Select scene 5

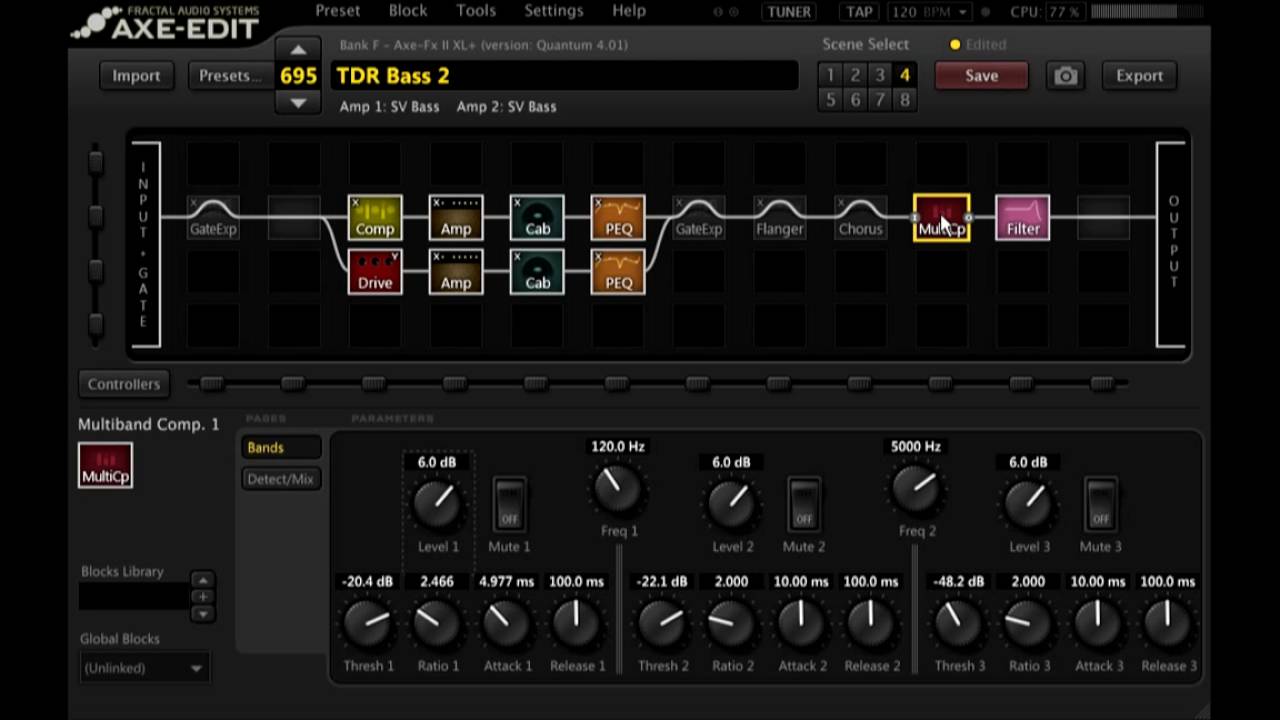(830, 99)
